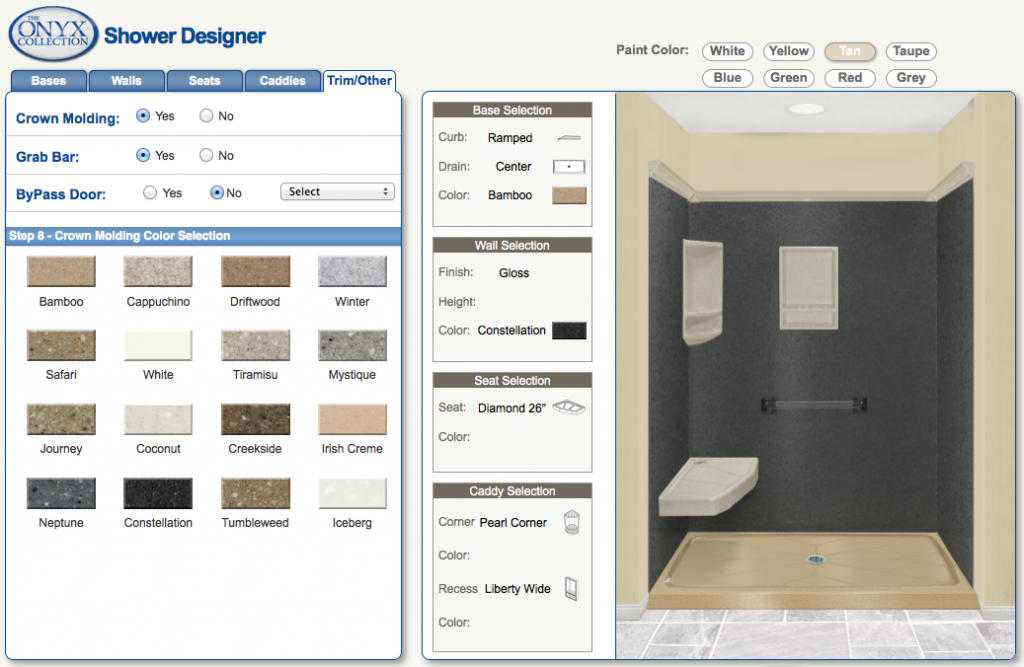Select No for ByPass Door

point(217,193)
